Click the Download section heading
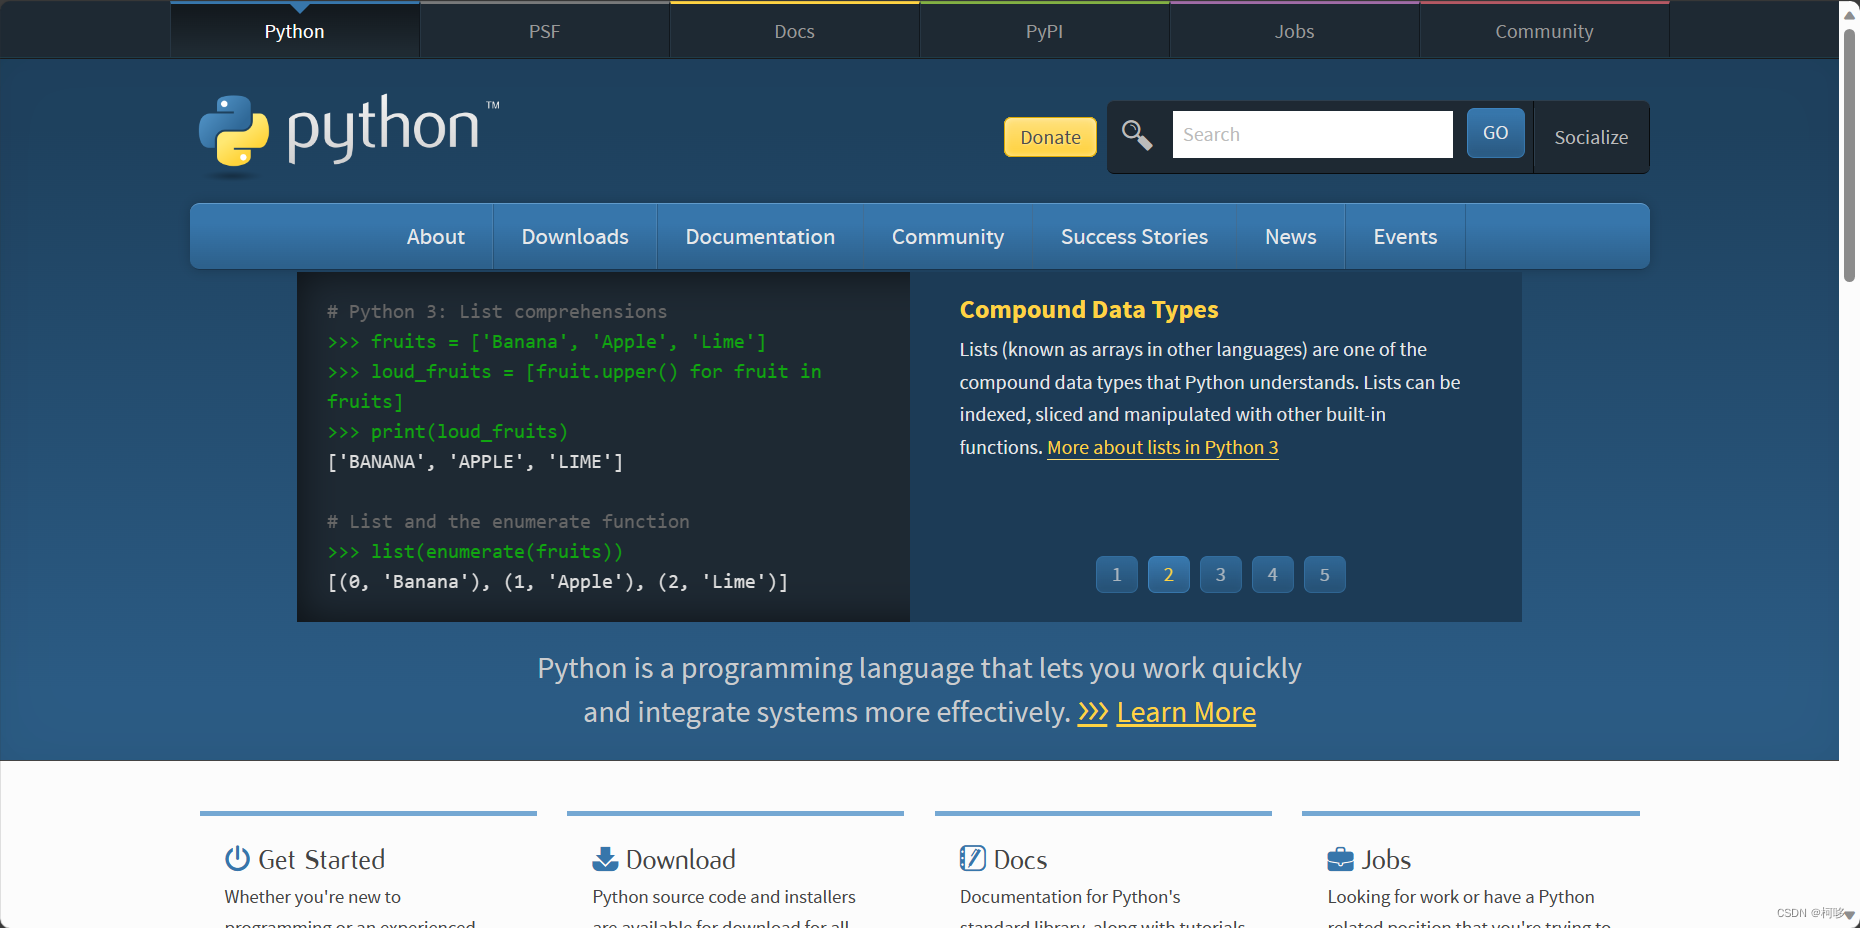This screenshot has width=1860, height=928. click(681, 860)
